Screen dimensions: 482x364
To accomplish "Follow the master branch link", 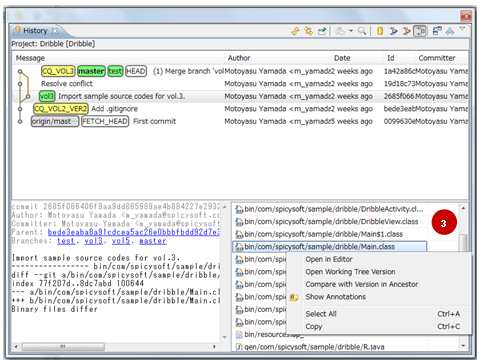I will 153,241.
